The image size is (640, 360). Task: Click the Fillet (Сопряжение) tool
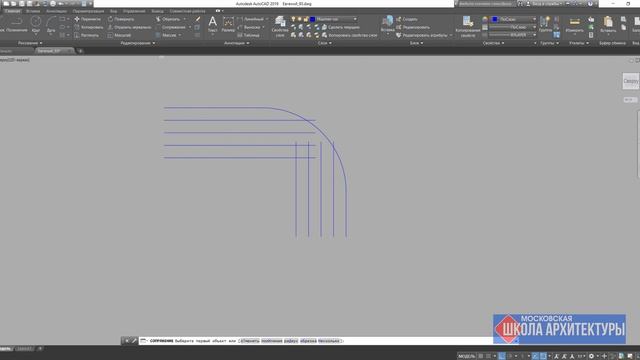click(x=171, y=27)
